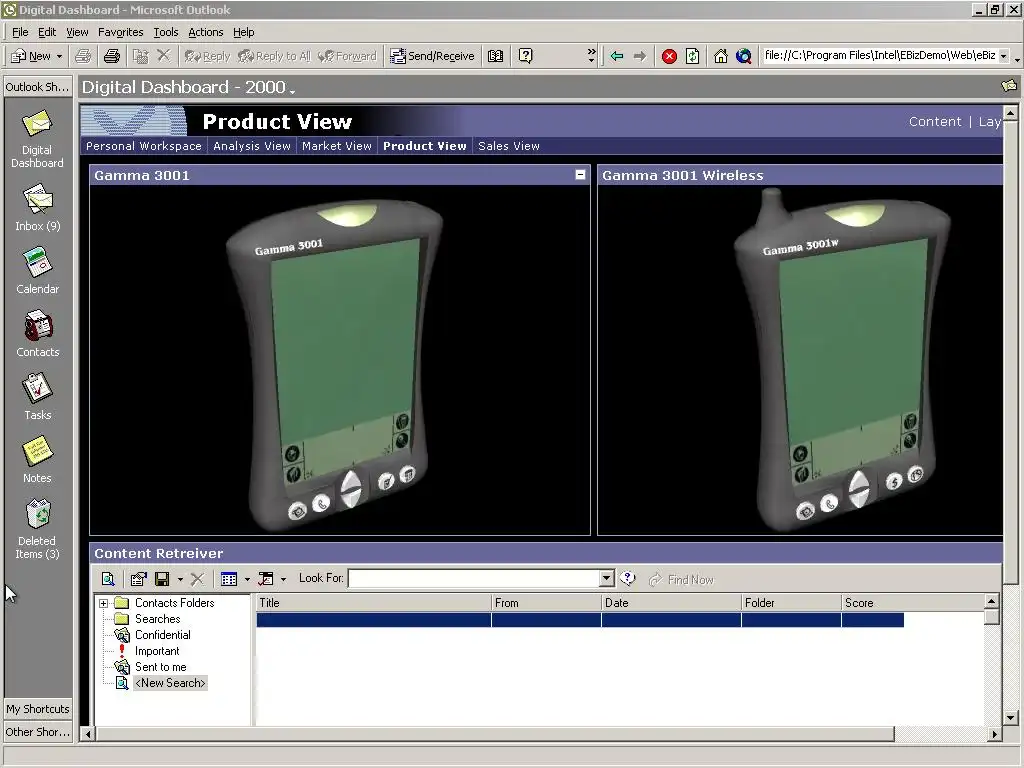The width and height of the screenshot is (1024, 768).
Task: Open the Contacts shortcut
Action: click(x=37, y=334)
